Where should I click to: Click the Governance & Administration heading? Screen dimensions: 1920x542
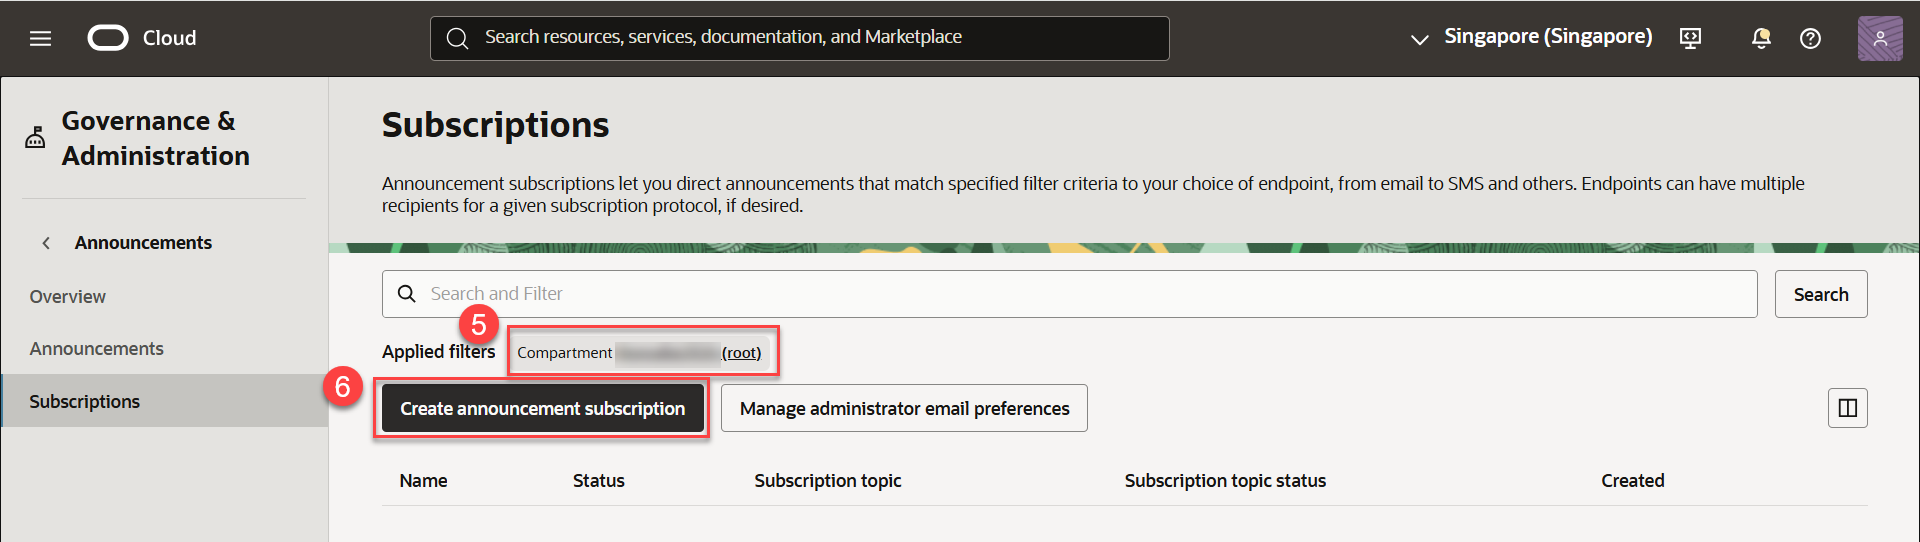(155, 138)
